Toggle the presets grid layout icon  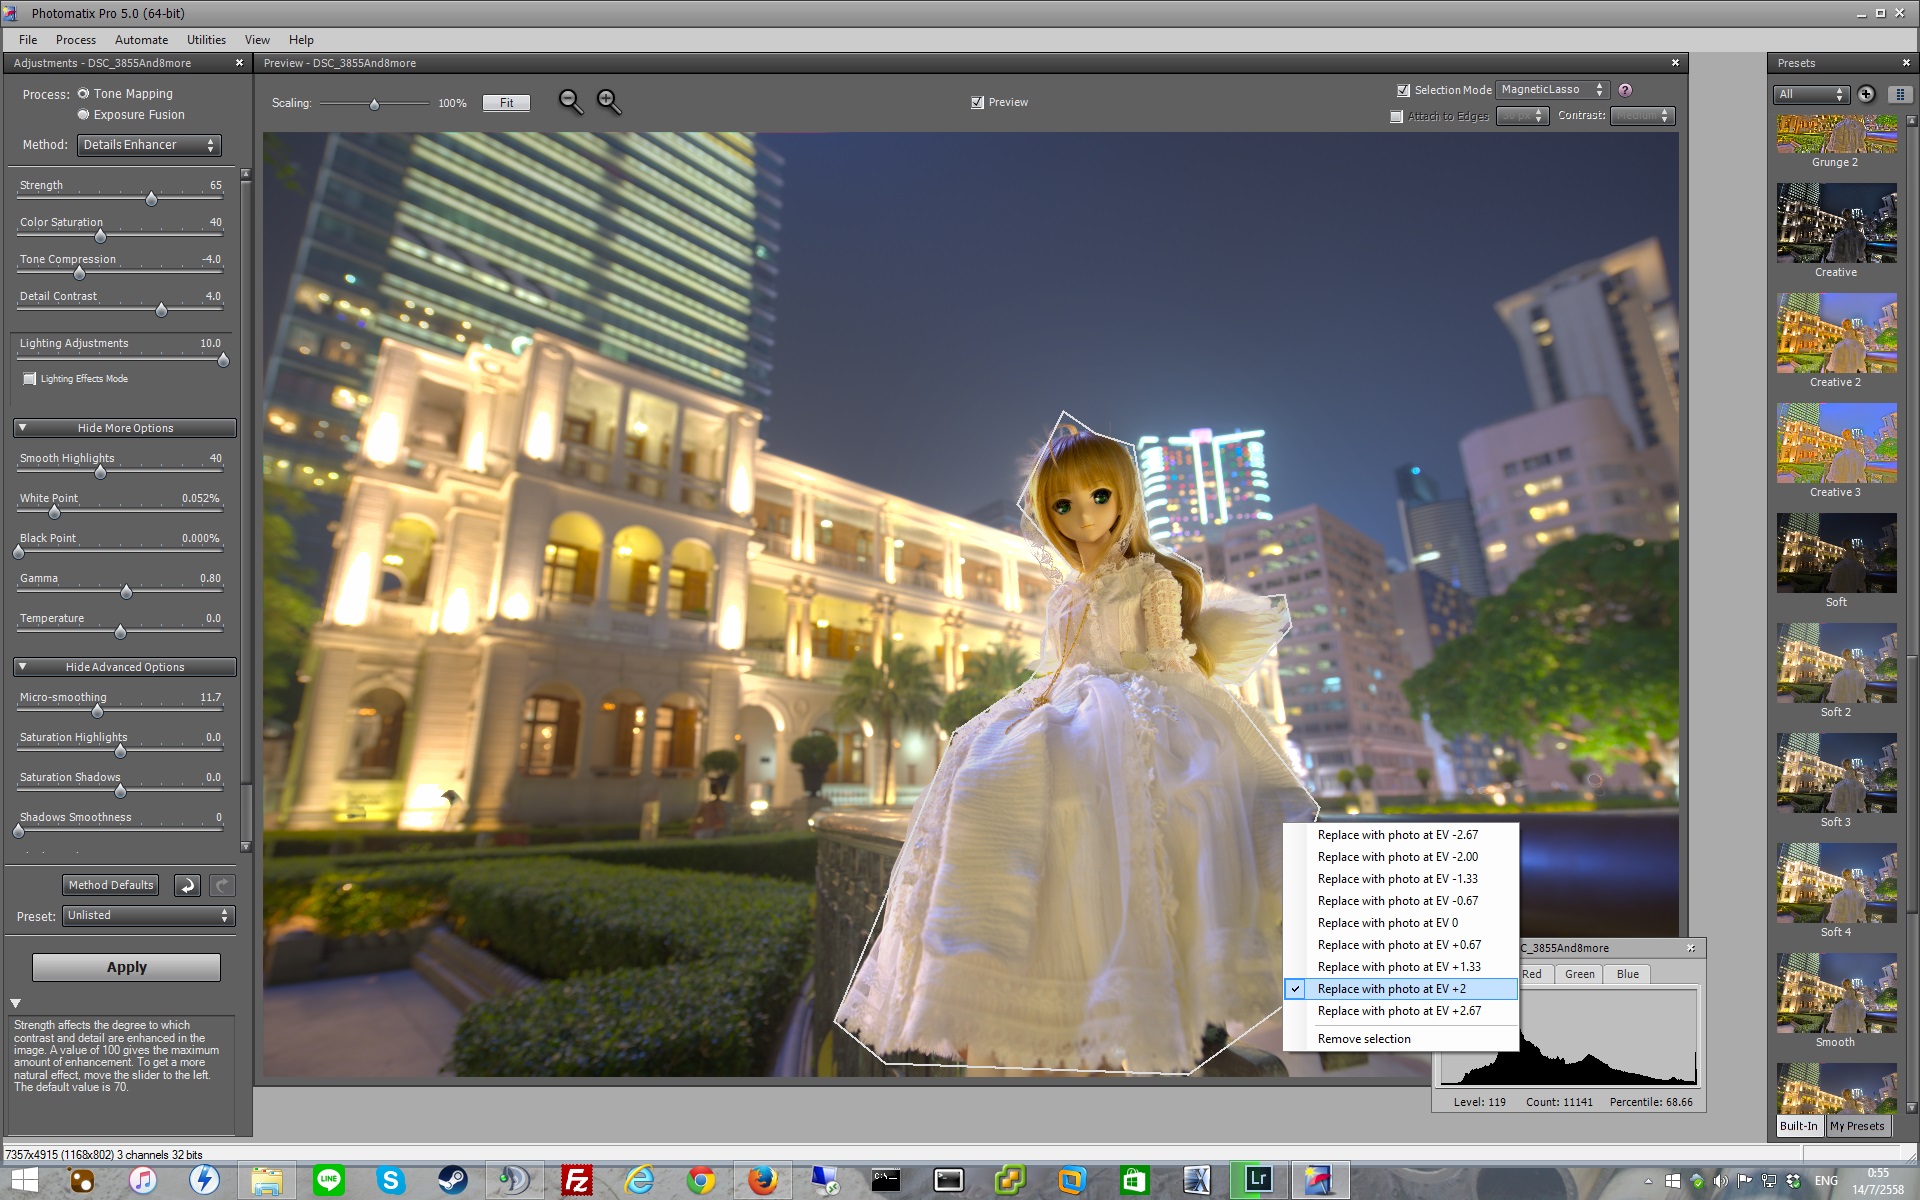[1900, 94]
